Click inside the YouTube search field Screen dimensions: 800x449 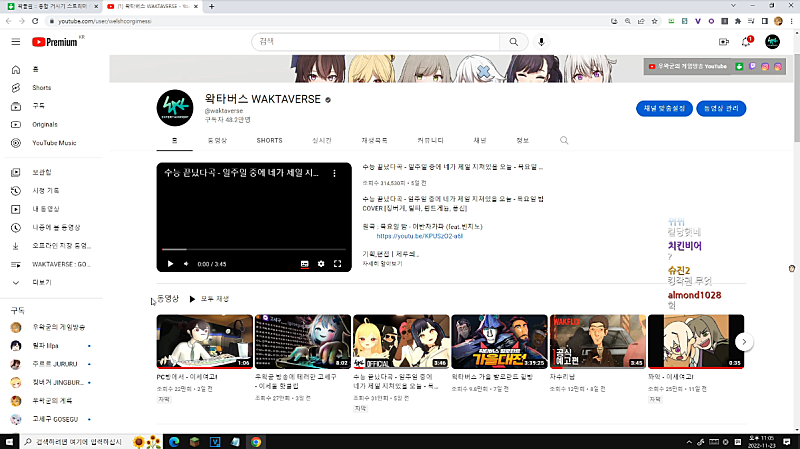(x=380, y=41)
